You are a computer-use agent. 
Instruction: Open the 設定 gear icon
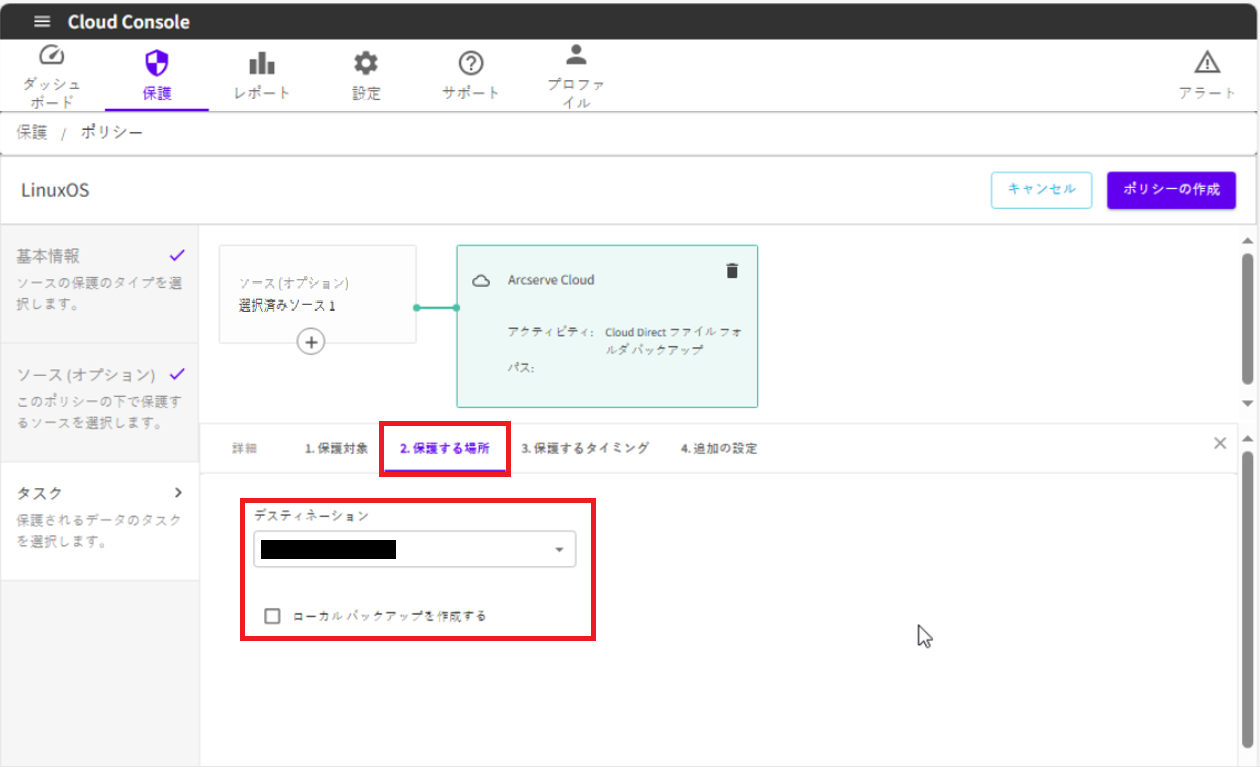coord(366,64)
